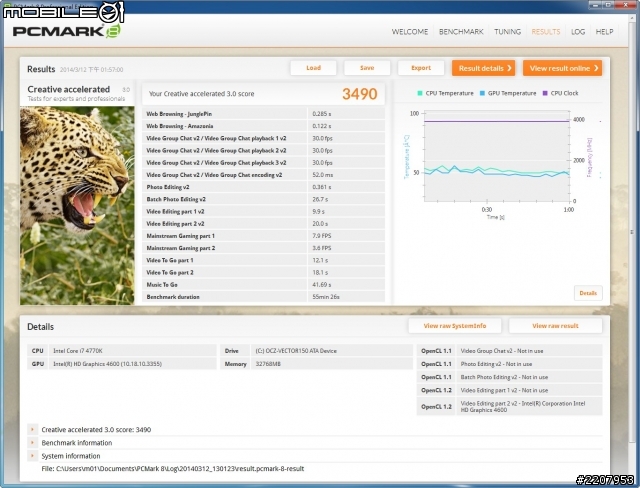This screenshot has height=488, width=640.
Task: Click the Export button
Action: pos(421,68)
